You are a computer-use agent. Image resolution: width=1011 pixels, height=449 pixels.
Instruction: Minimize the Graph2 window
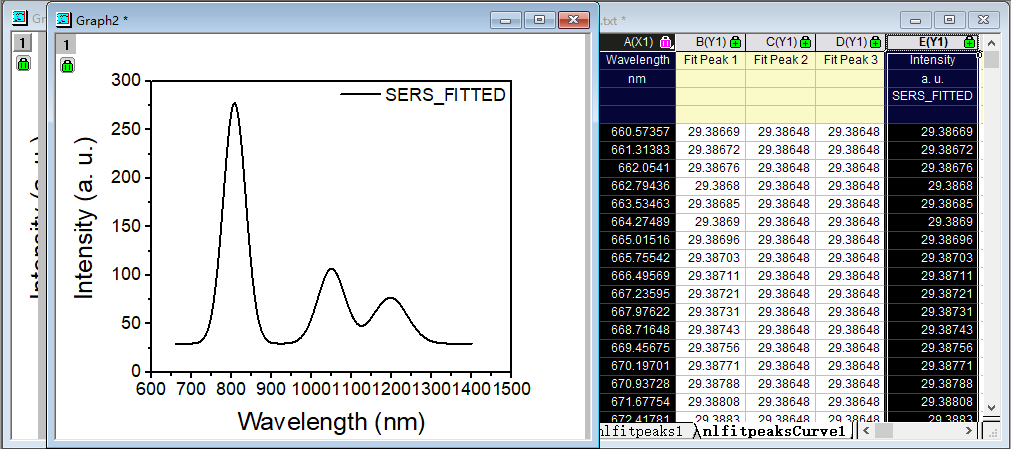tap(506, 21)
